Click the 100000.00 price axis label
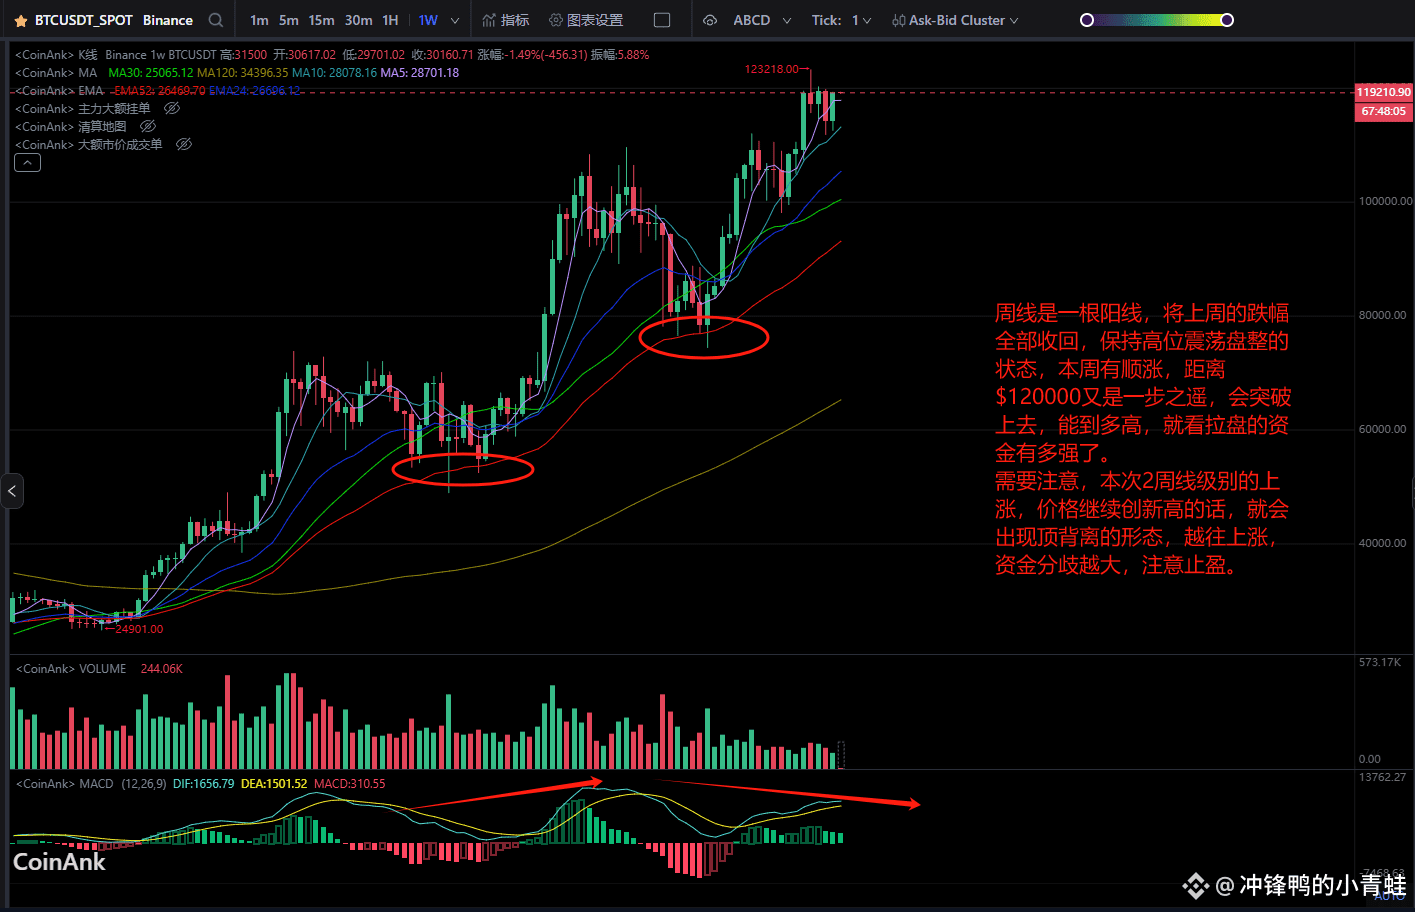 click(x=1385, y=201)
